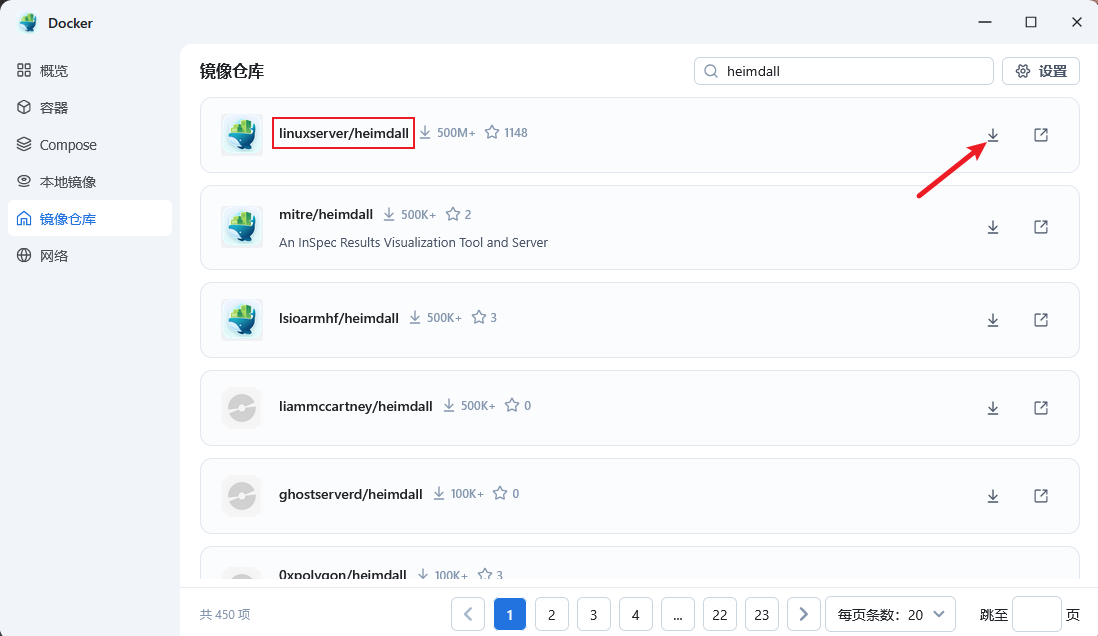Click the ghostserverd/heimdall gray placeholder icon

point(242,496)
